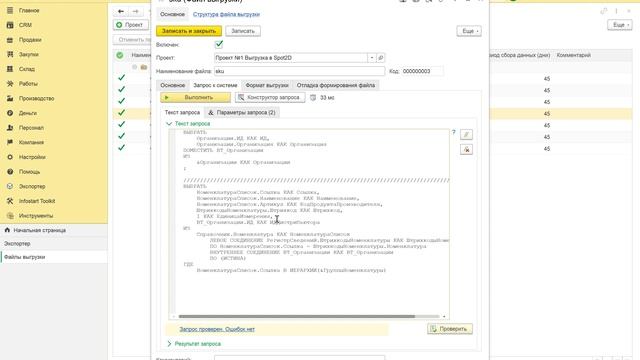Open Конструктор запроса
Screen dimensions: 640x360
[270, 98]
